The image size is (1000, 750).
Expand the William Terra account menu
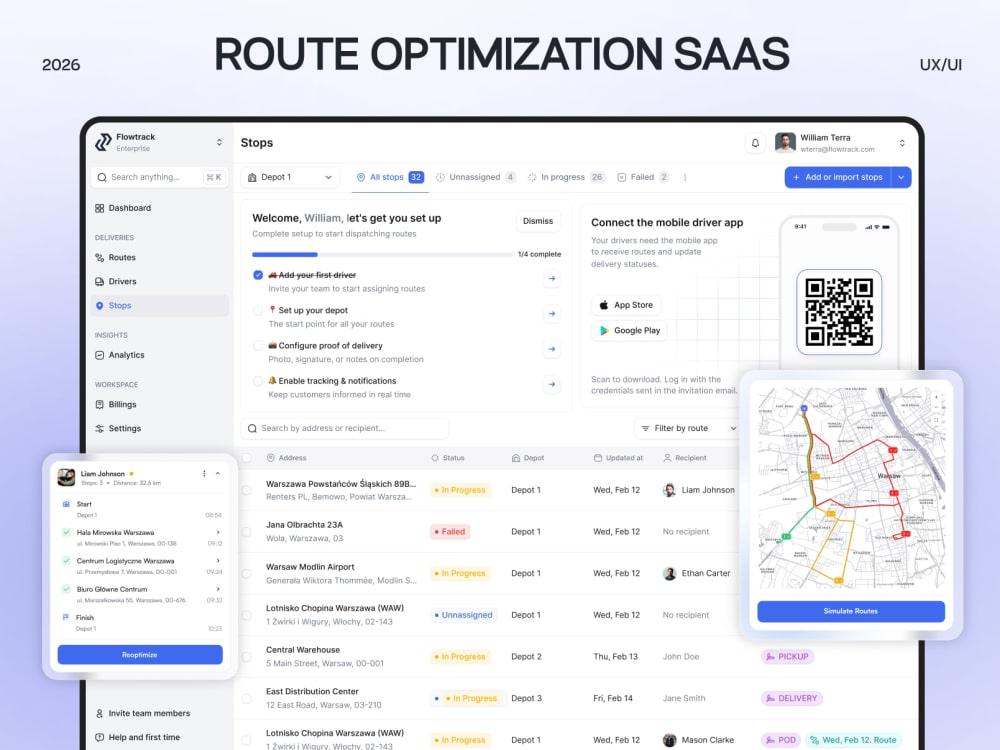click(902, 143)
